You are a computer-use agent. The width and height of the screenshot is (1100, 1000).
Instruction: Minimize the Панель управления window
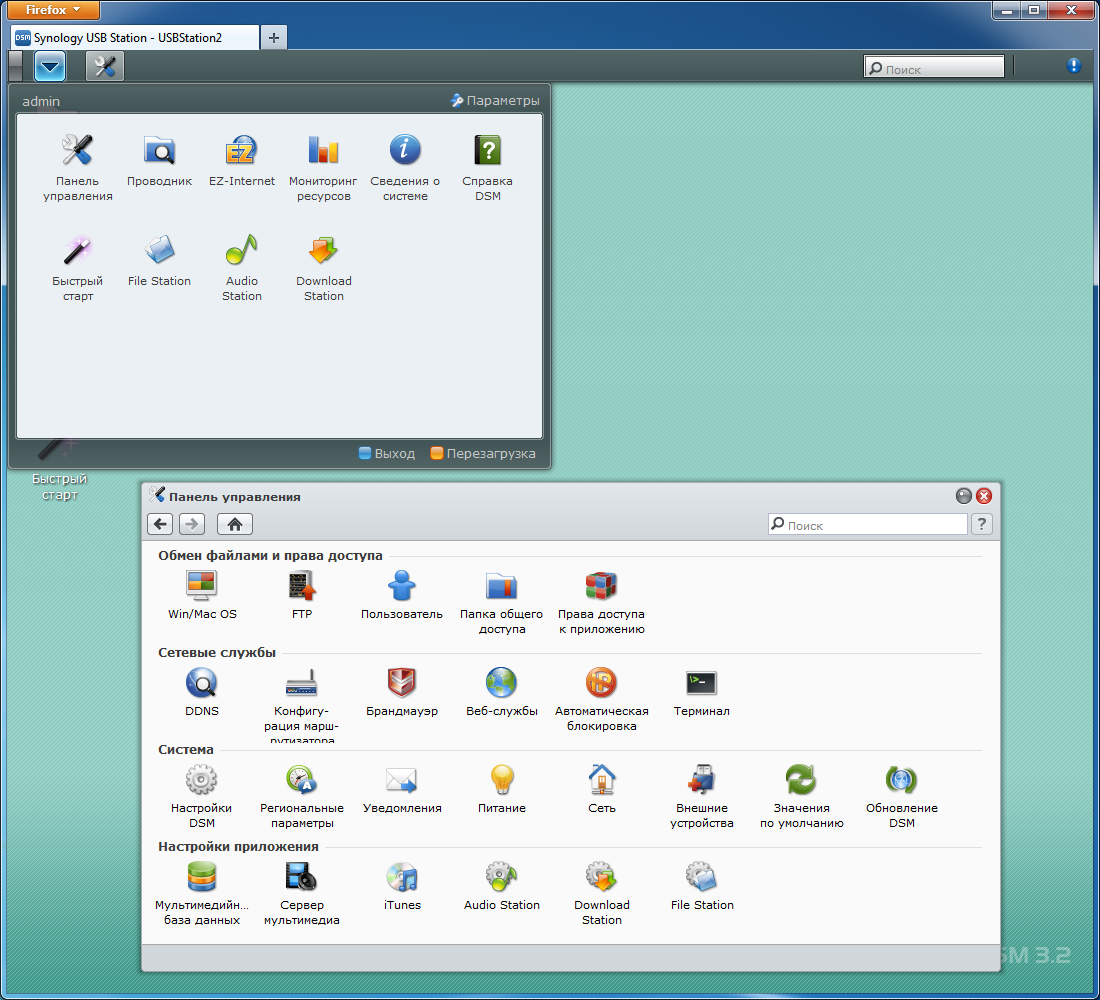(x=964, y=496)
